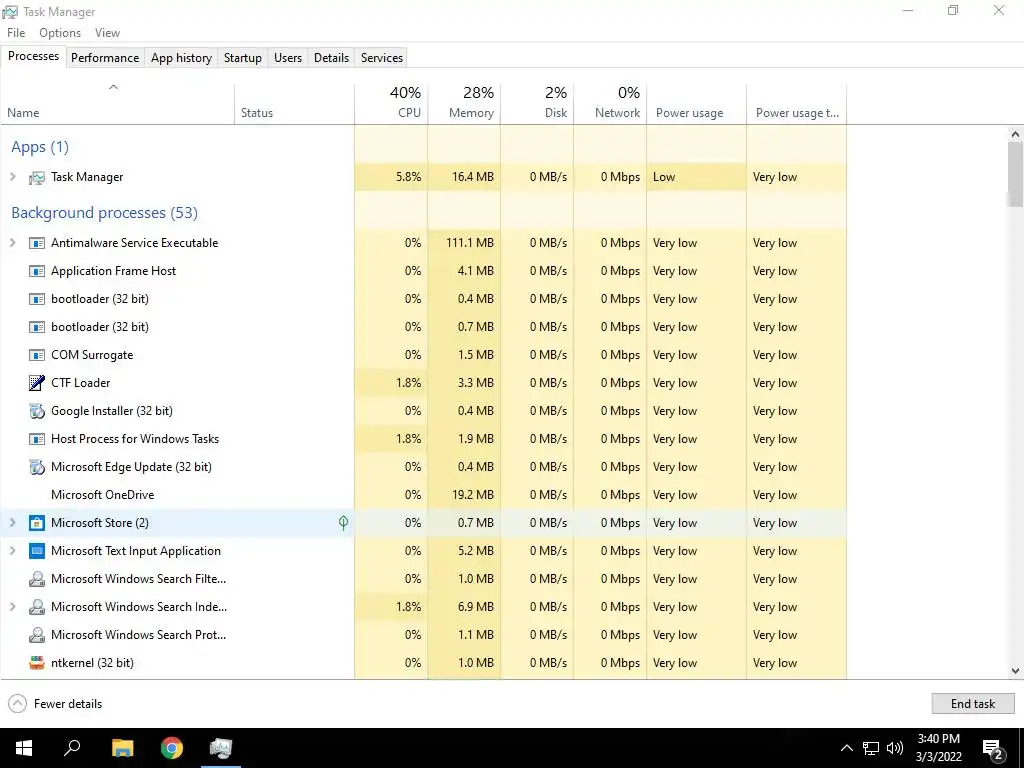The height and width of the screenshot is (768, 1024).
Task: Switch to the Users tab
Action: point(288,57)
